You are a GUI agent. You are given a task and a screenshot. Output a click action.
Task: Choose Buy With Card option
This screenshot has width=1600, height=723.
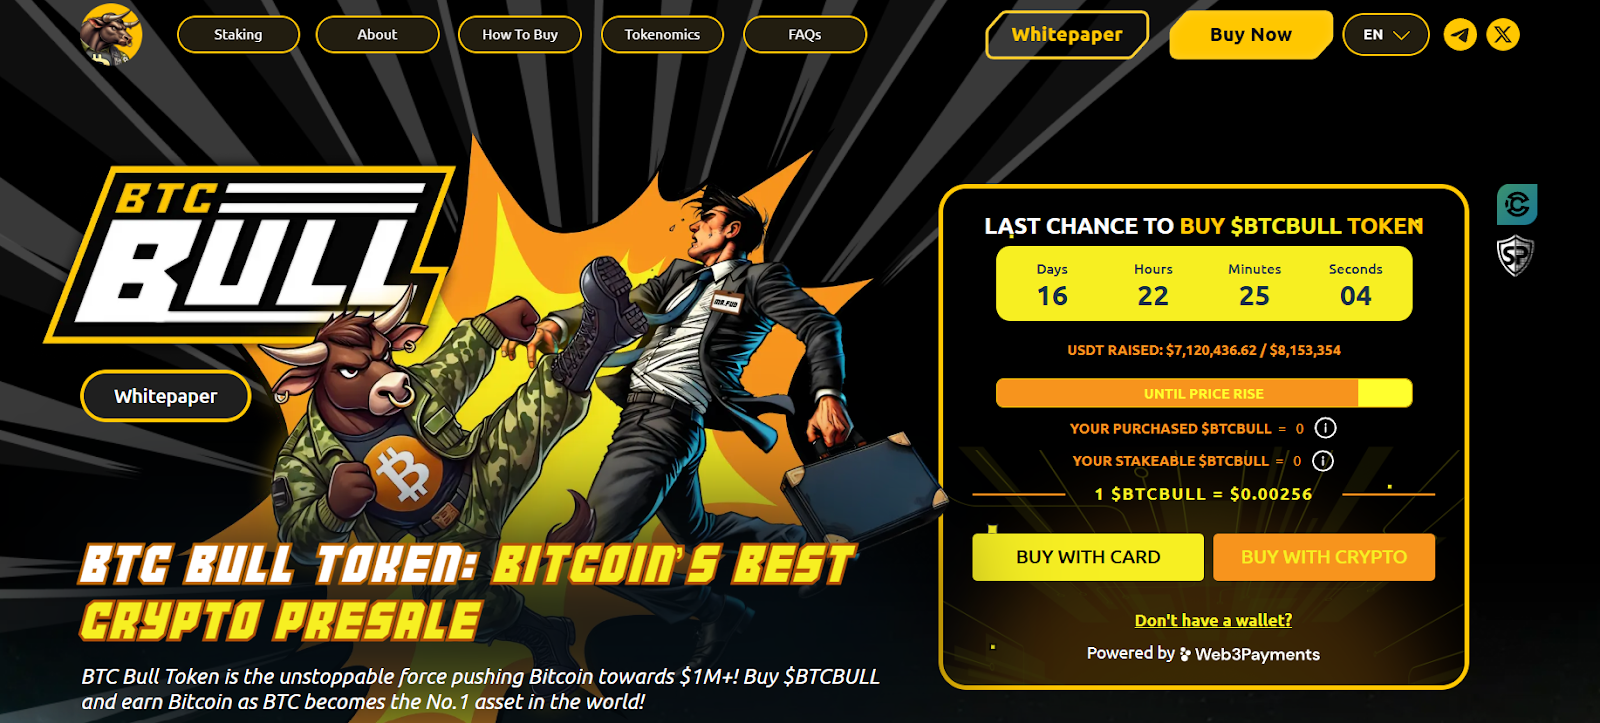(1088, 557)
